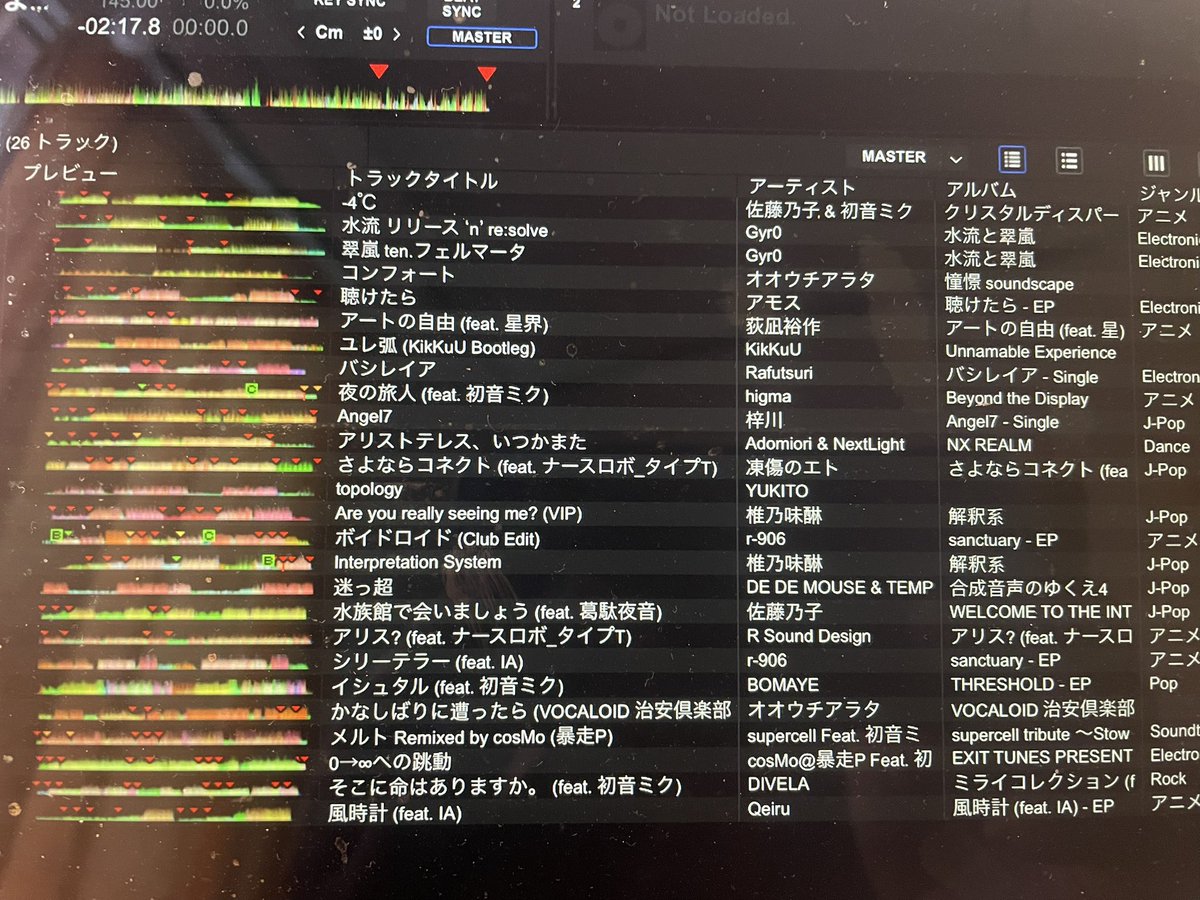Select the track -4℃

tap(359, 205)
